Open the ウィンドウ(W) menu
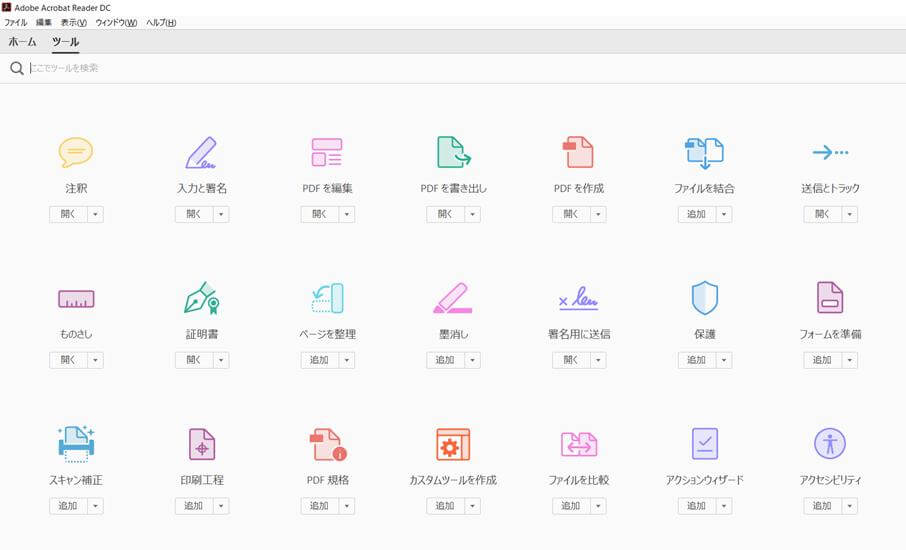 point(116,23)
